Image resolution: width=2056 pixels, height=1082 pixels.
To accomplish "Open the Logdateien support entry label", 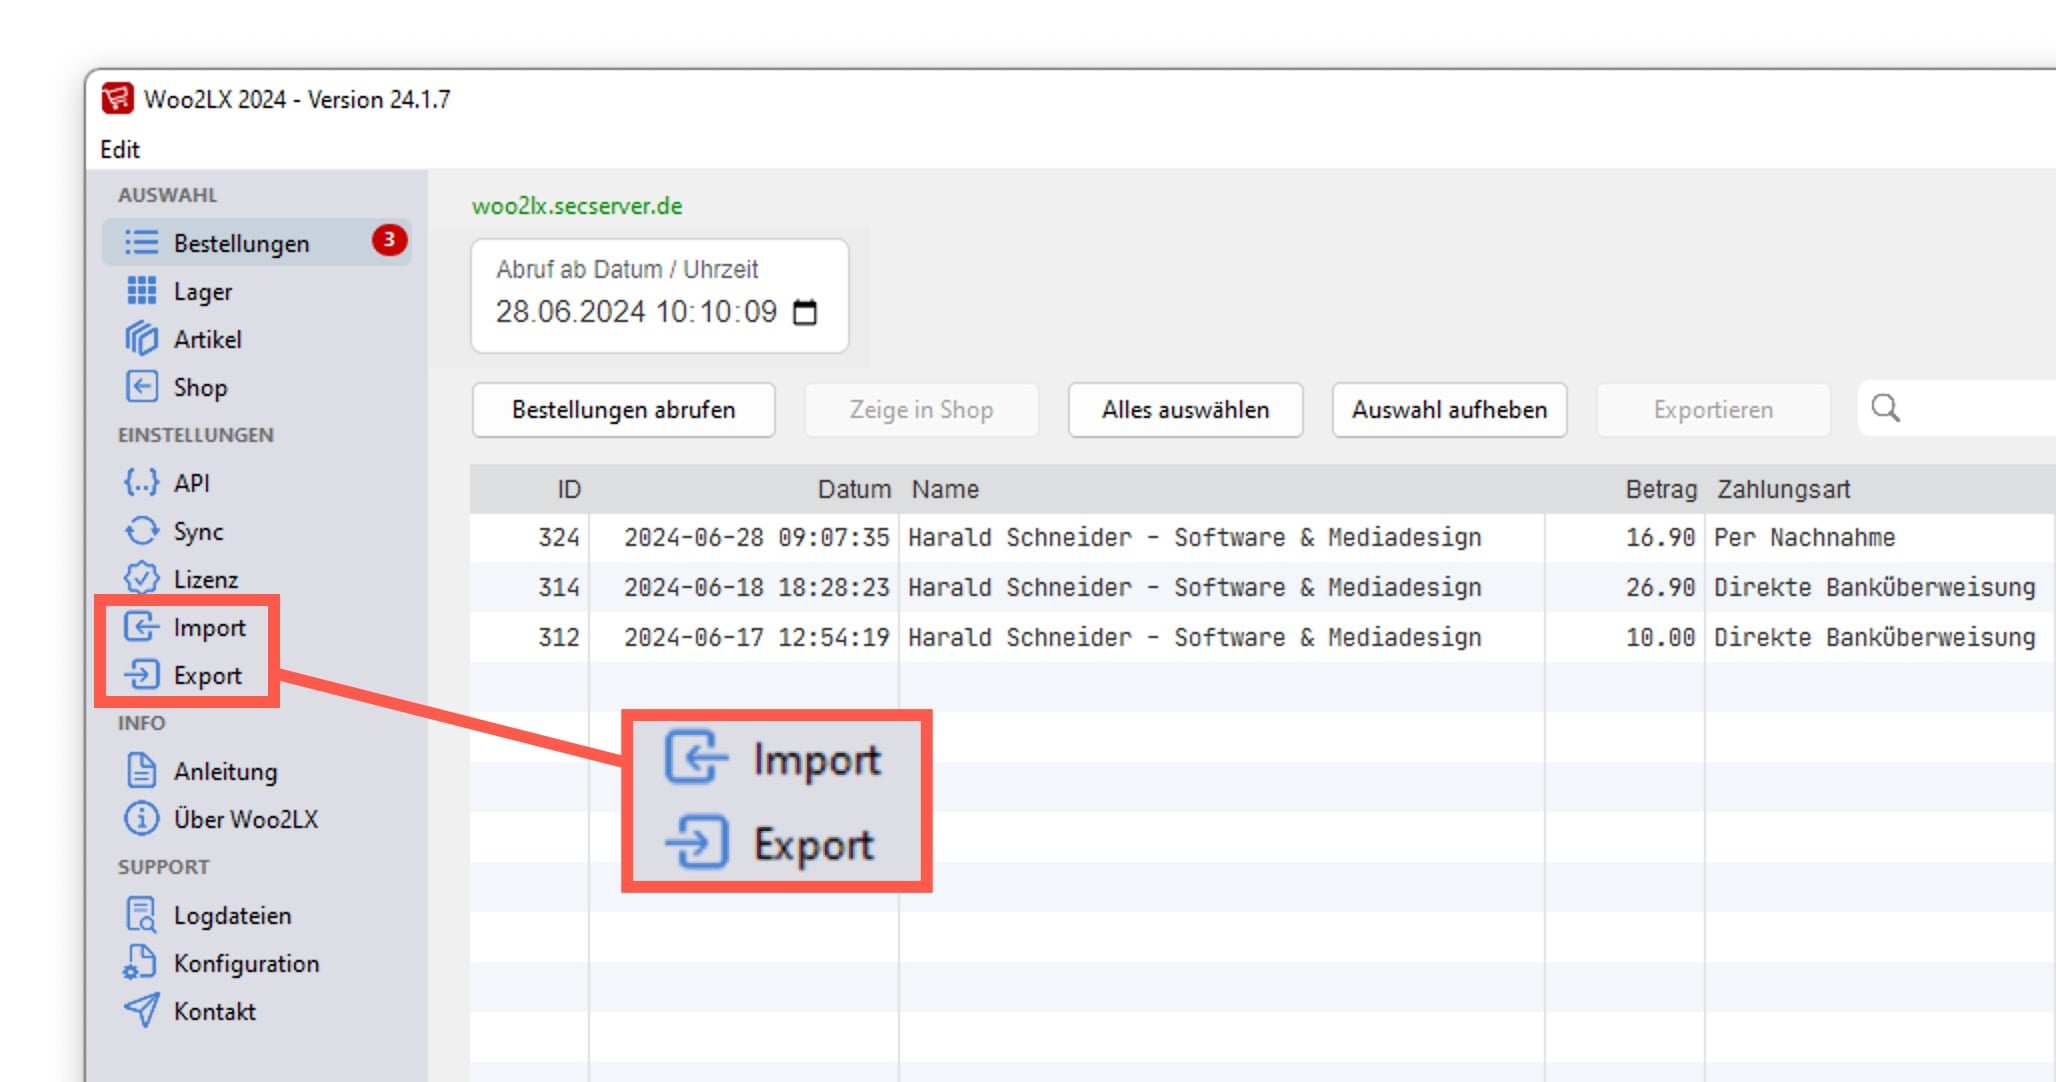I will coord(233,915).
